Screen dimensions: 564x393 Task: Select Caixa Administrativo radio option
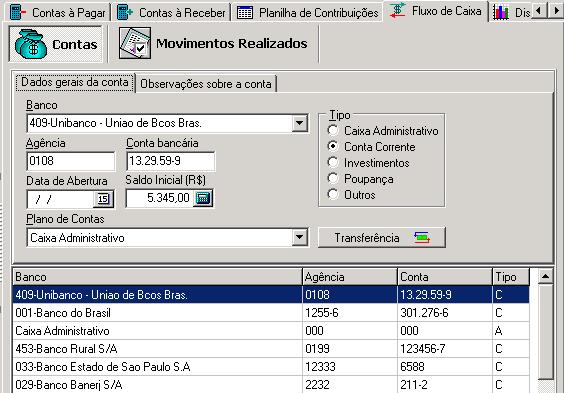[x=383, y=131]
